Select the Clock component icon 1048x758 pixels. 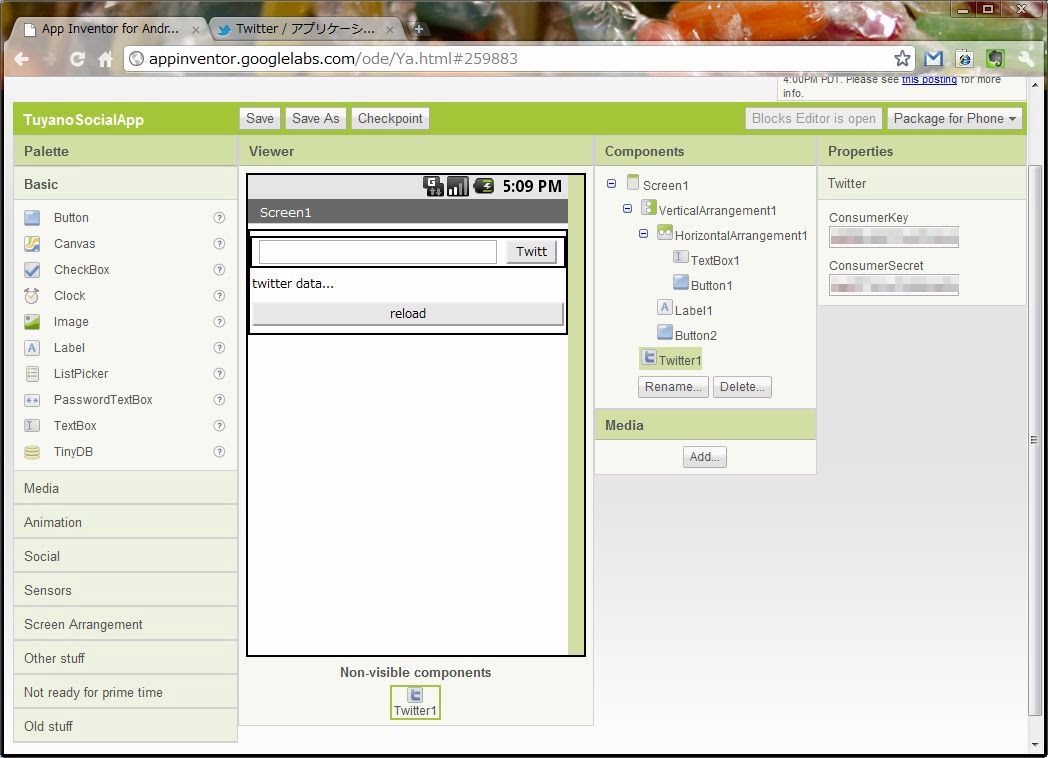point(33,296)
